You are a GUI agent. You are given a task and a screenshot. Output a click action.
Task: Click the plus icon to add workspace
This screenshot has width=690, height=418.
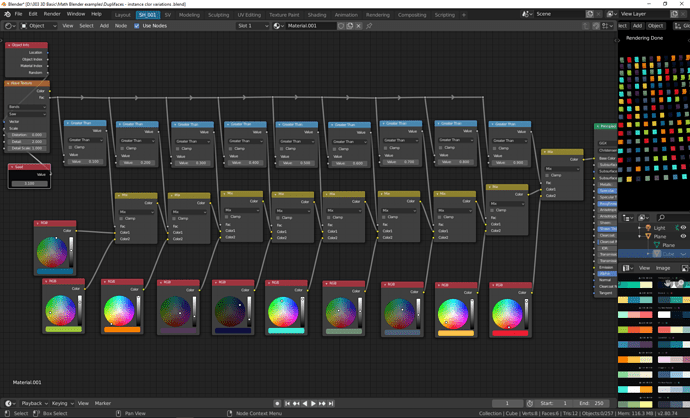(463, 15)
